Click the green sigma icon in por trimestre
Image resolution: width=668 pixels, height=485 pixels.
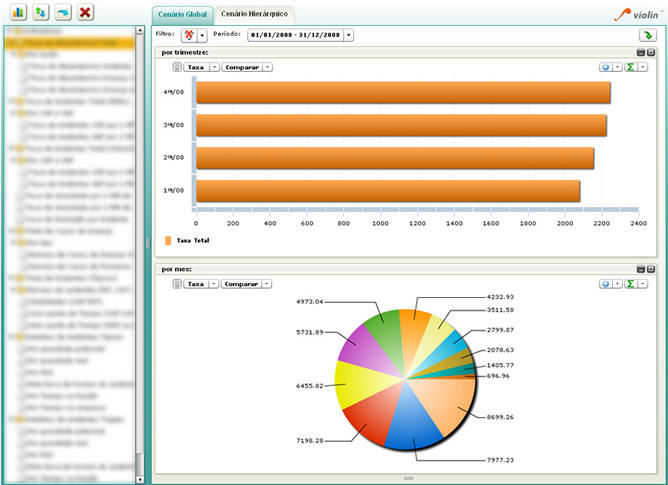click(x=631, y=67)
